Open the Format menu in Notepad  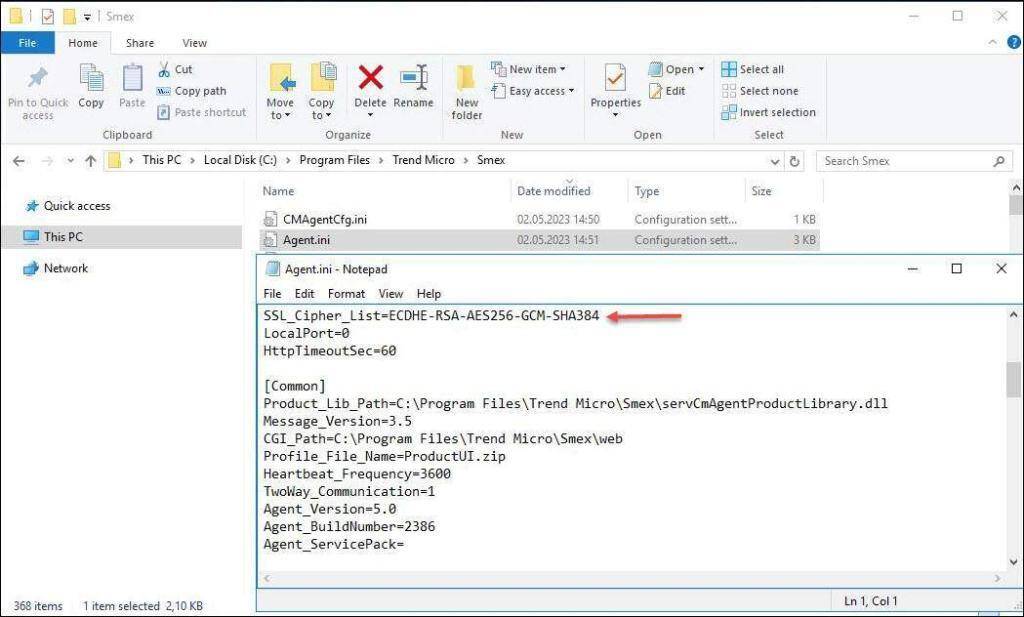pyautogui.click(x=346, y=293)
